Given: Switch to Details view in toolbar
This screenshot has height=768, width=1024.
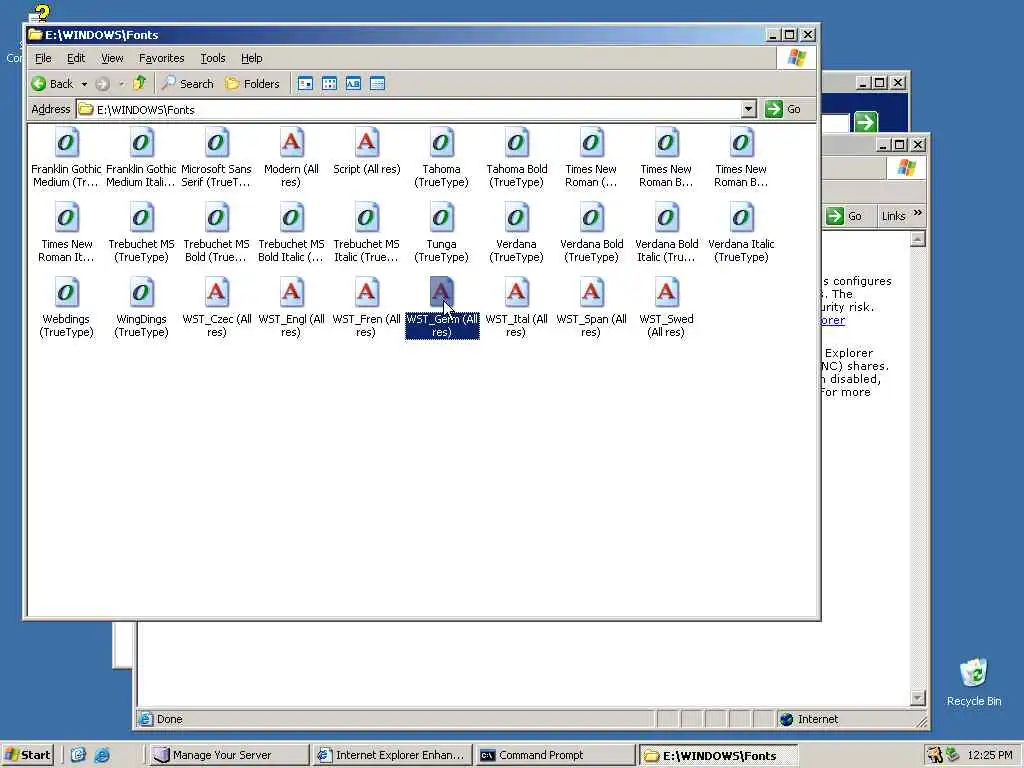Looking at the screenshot, I should [x=377, y=84].
